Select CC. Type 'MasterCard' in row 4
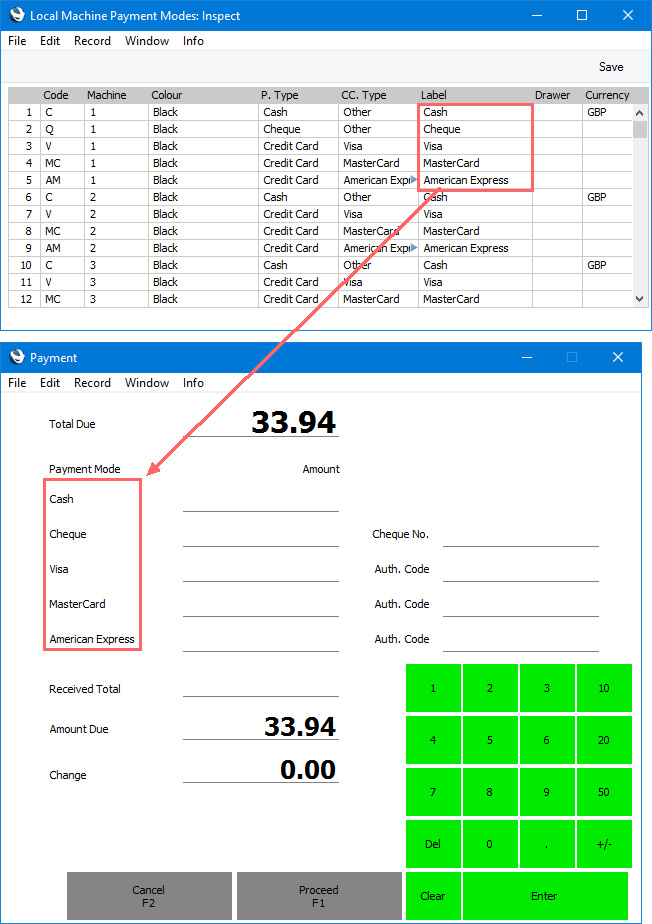 (x=378, y=163)
